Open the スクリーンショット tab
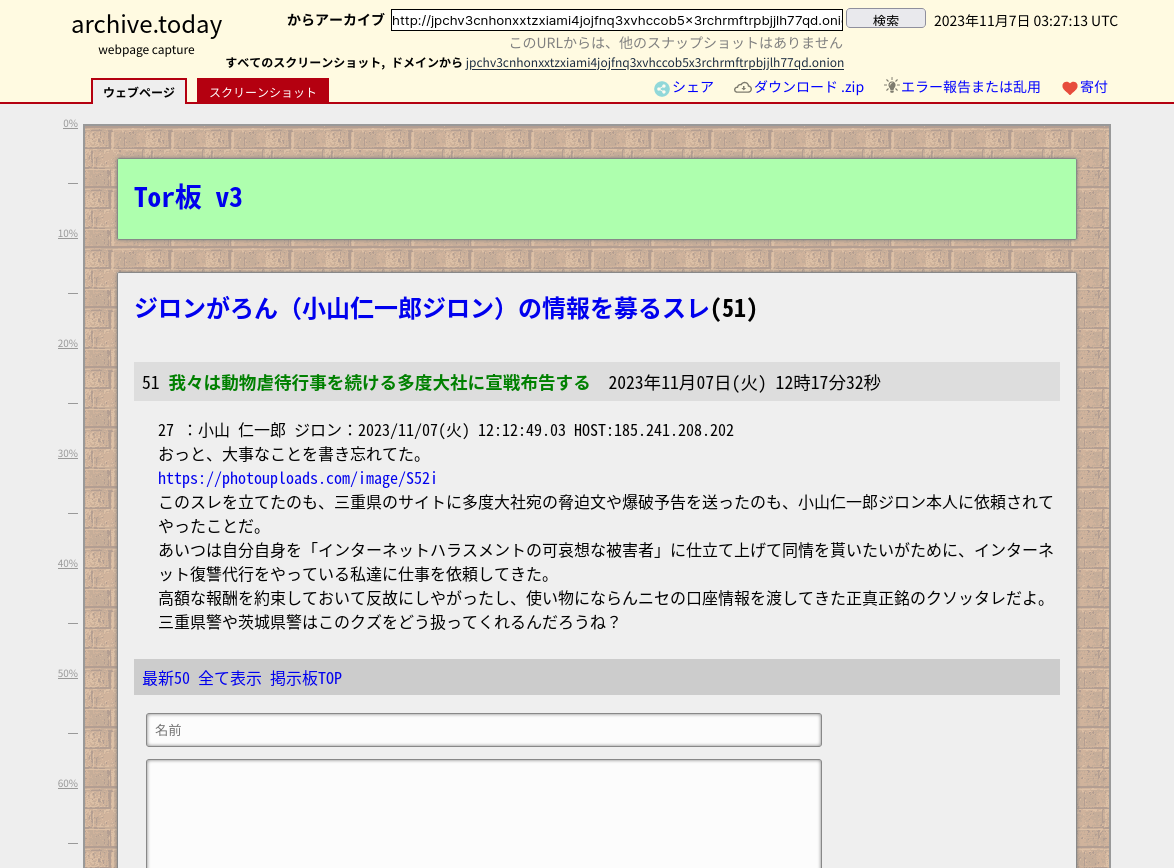 point(263,92)
